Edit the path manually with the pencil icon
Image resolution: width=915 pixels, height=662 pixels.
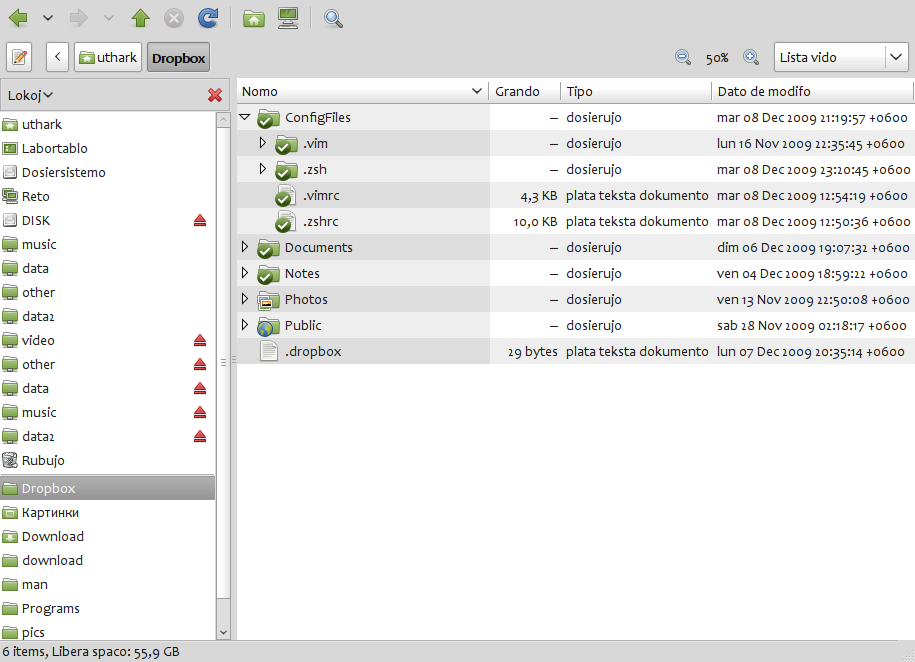tap(18, 56)
